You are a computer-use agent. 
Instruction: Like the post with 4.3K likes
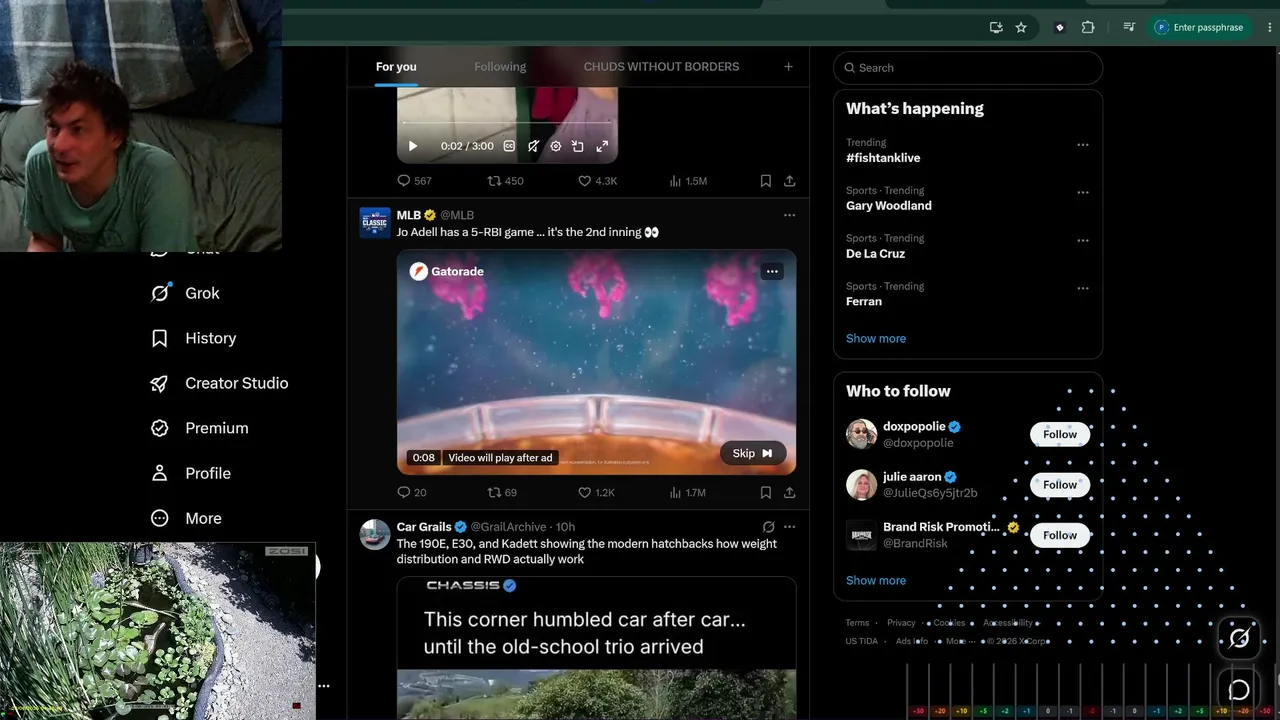(597, 181)
